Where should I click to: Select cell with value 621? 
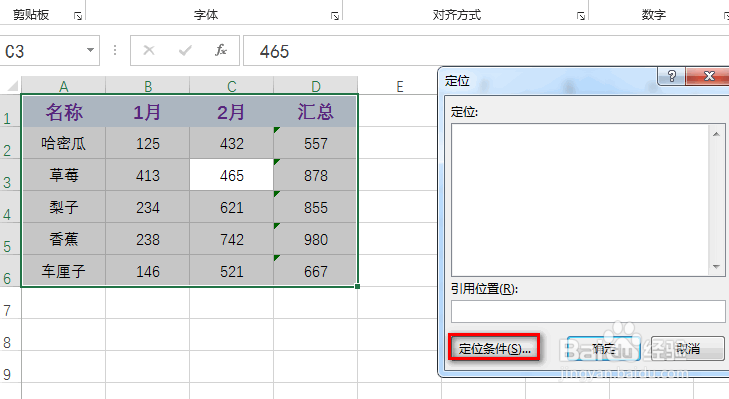[x=232, y=207]
